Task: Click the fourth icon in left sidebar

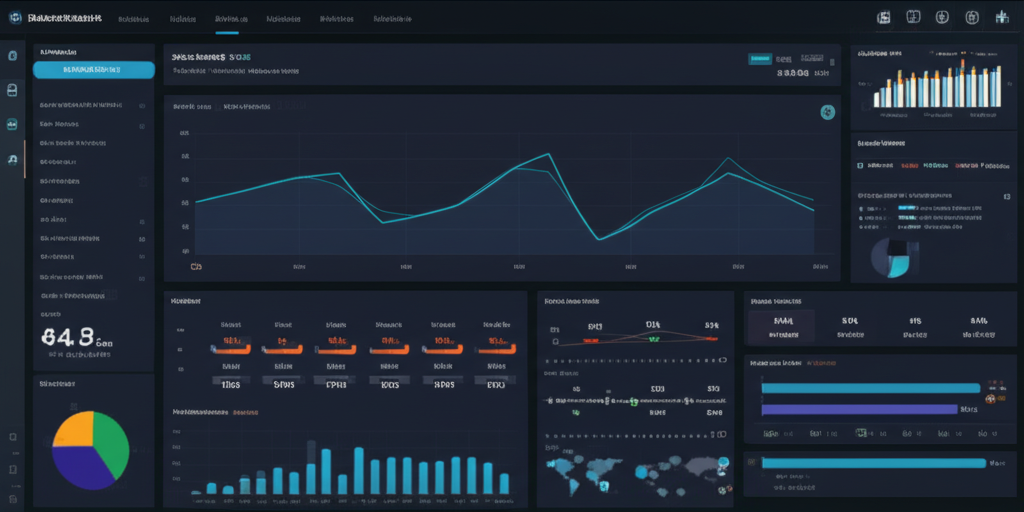Action: tap(12, 159)
